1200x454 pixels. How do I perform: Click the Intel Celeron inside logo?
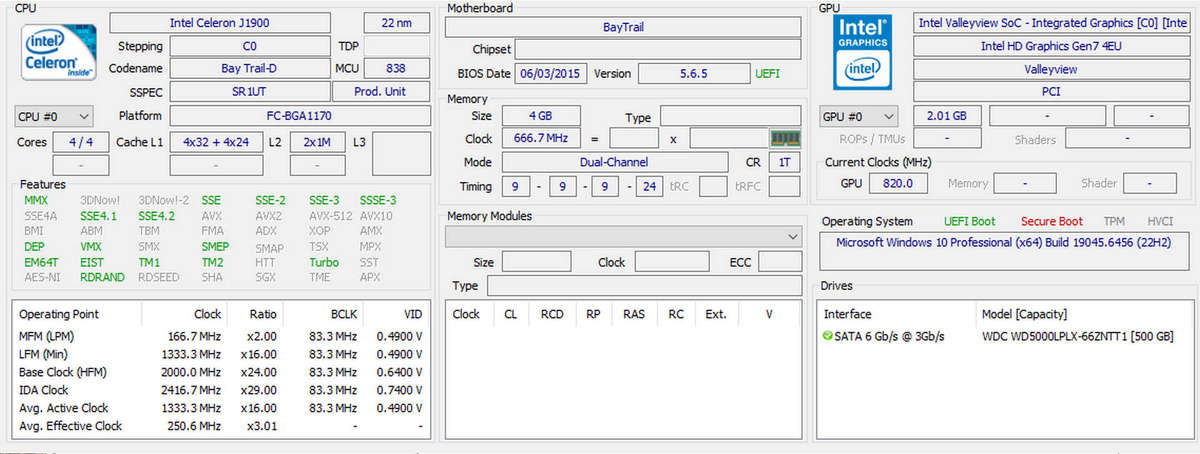[57, 53]
